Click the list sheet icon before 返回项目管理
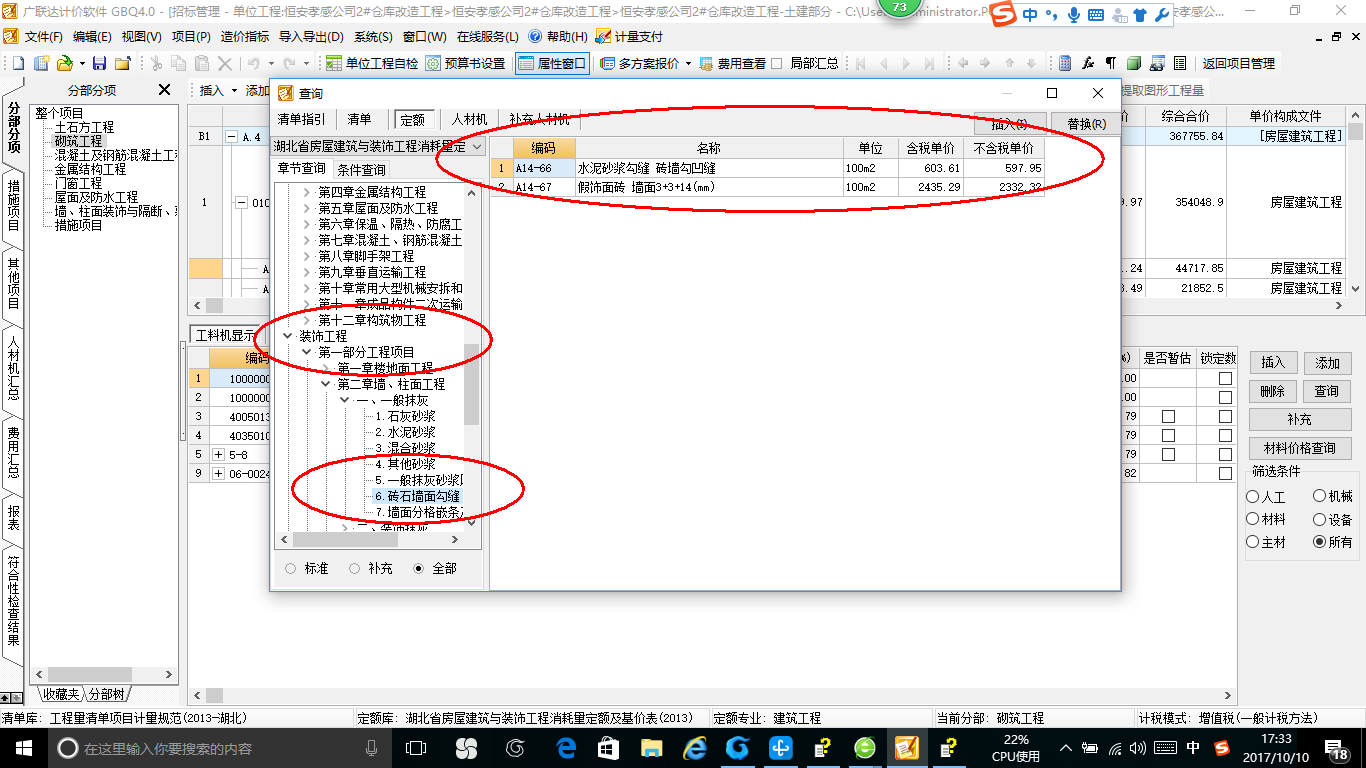1366x768 pixels. click(1180, 63)
